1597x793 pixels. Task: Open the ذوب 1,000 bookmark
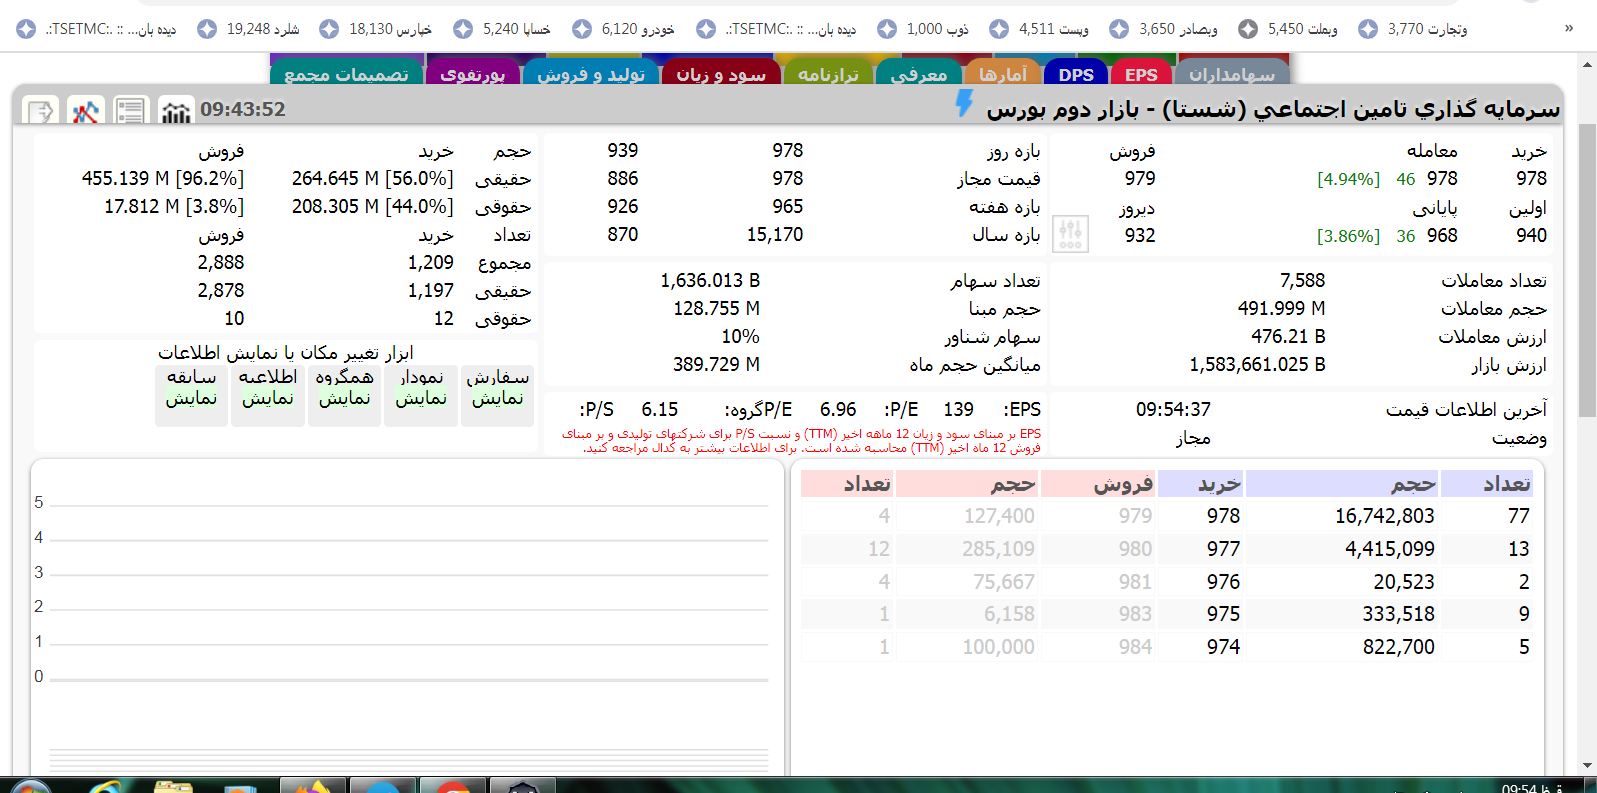pos(922,29)
